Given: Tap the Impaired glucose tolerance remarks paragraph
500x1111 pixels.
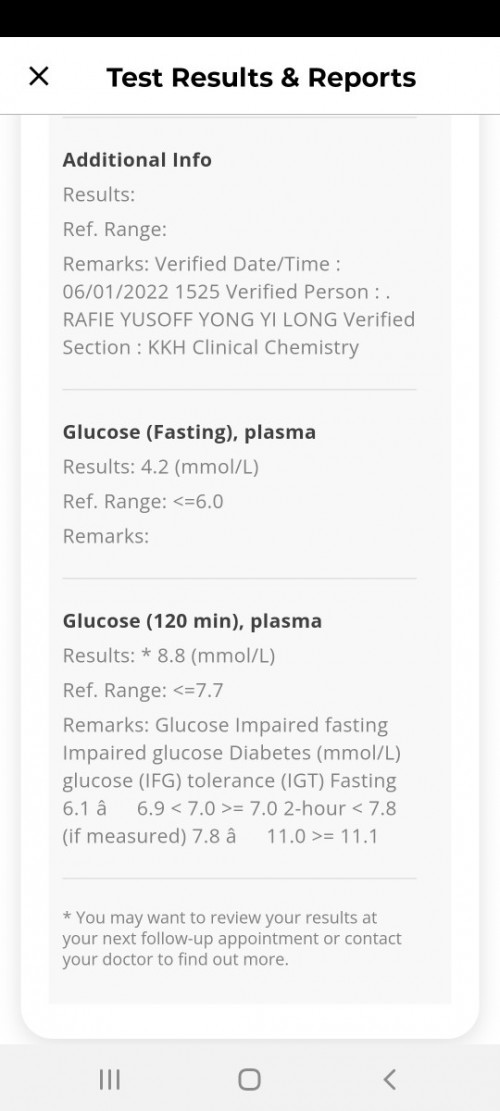Looking at the screenshot, I should pos(232,781).
